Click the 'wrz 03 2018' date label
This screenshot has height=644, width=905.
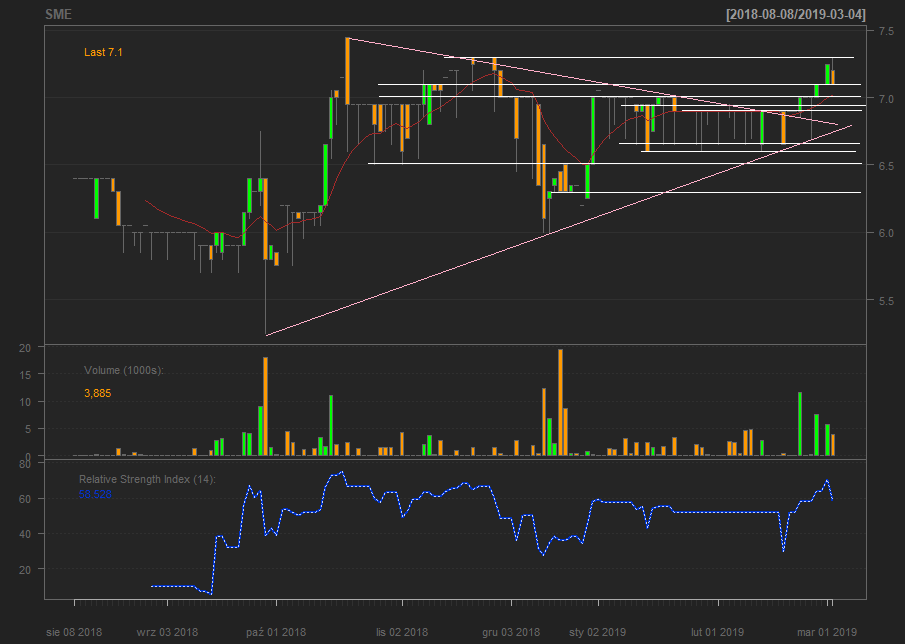[167, 632]
